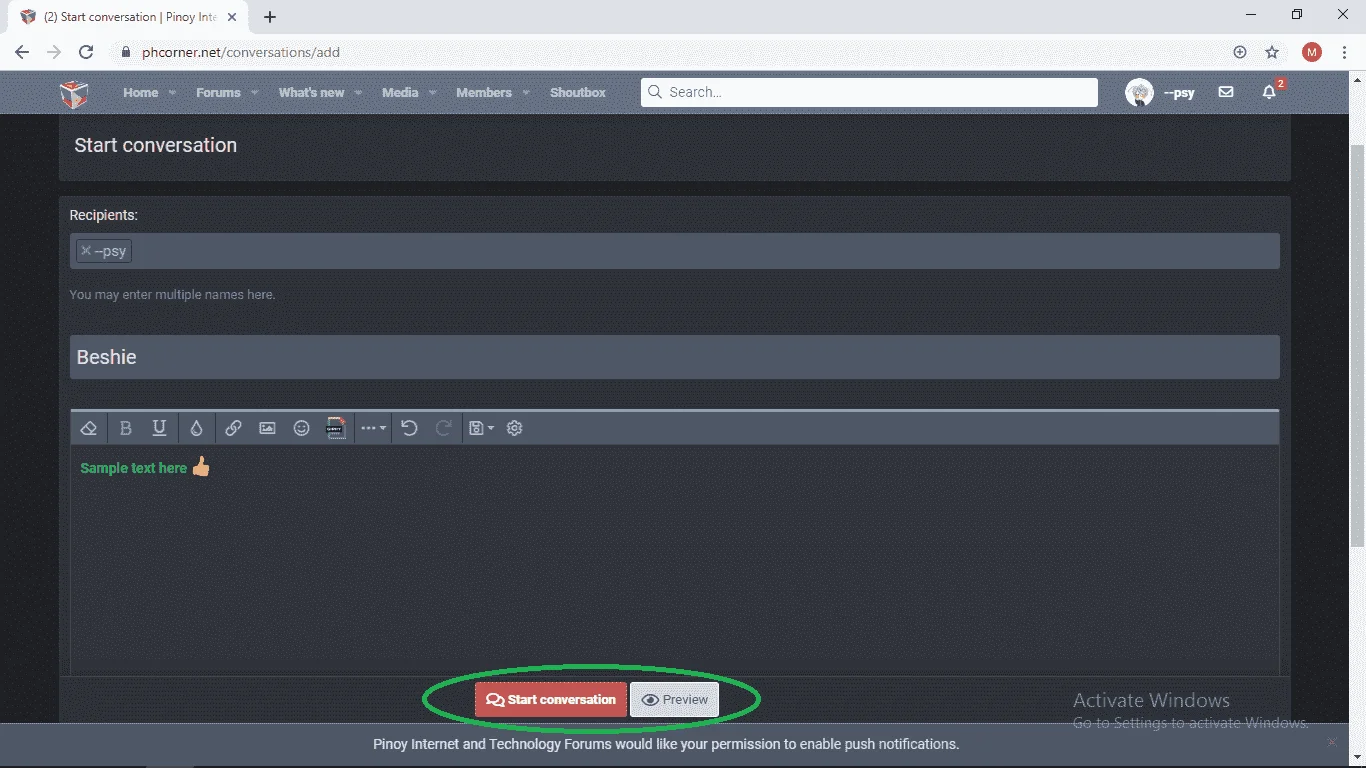Expand the Forums dropdown arrow
The width and height of the screenshot is (1366, 768).
[x=254, y=93]
